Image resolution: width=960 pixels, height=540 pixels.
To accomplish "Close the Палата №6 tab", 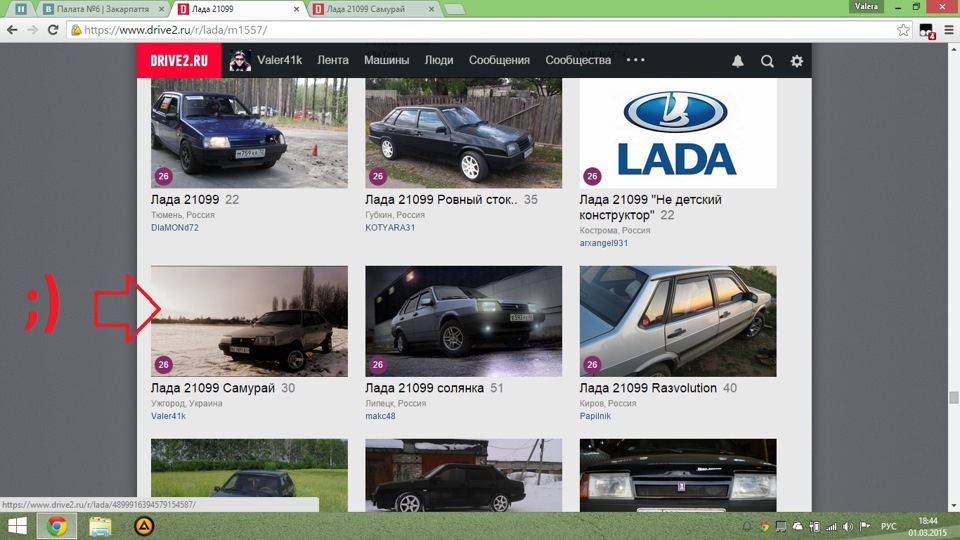I will click(x=162, y=9).
